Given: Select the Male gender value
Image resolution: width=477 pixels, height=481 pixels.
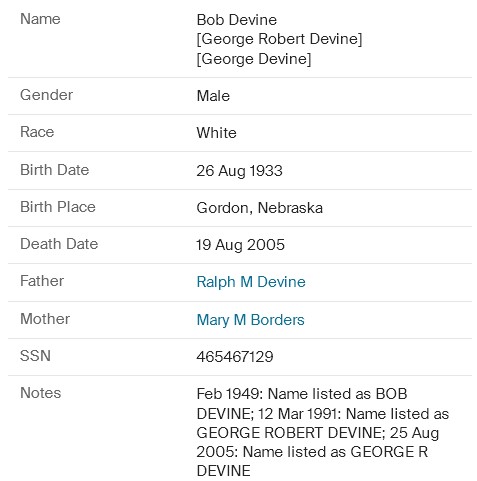Looking at the screenshot, I should [213, 96].
